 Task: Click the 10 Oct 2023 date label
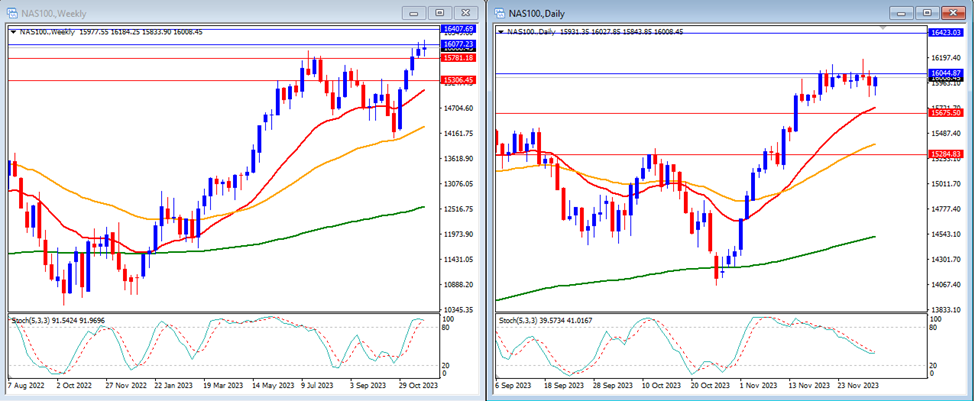pyautogui.click(x=662, y=385)
